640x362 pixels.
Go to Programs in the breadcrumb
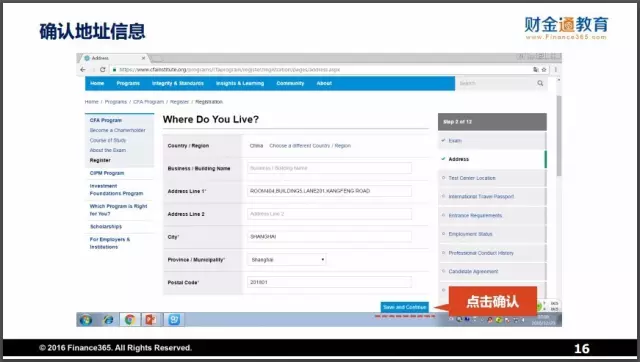pyautogui.click(x=116, y=102)
